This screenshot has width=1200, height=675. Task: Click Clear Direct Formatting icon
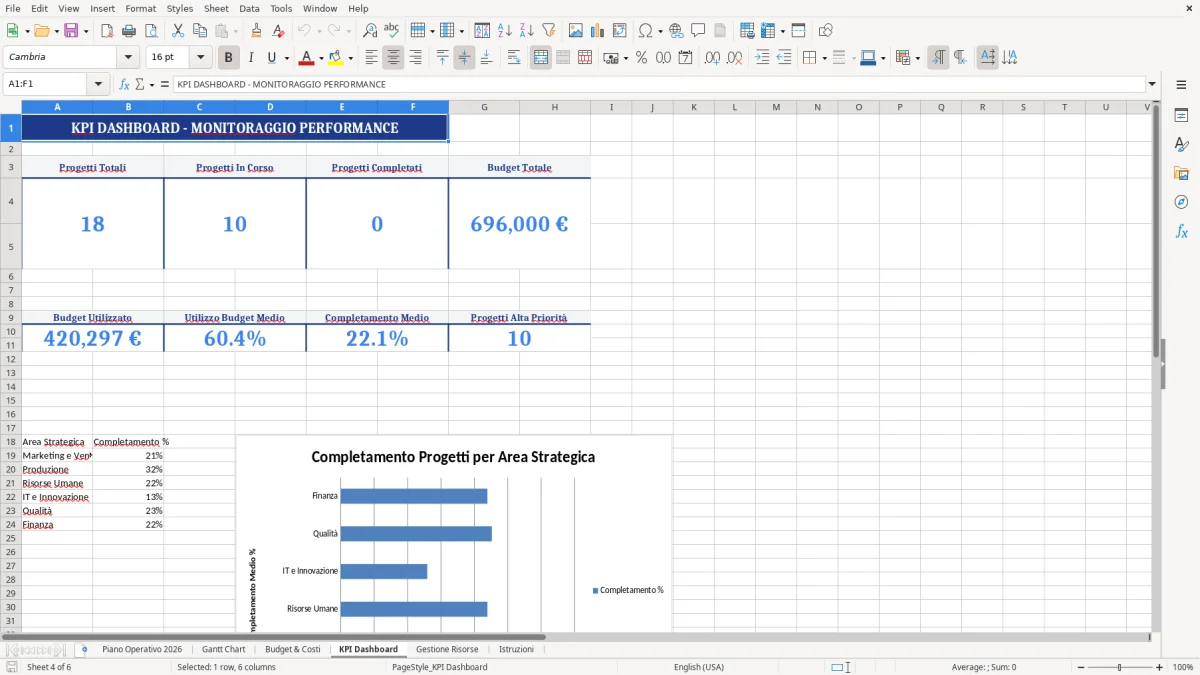[x=278, y=31]
